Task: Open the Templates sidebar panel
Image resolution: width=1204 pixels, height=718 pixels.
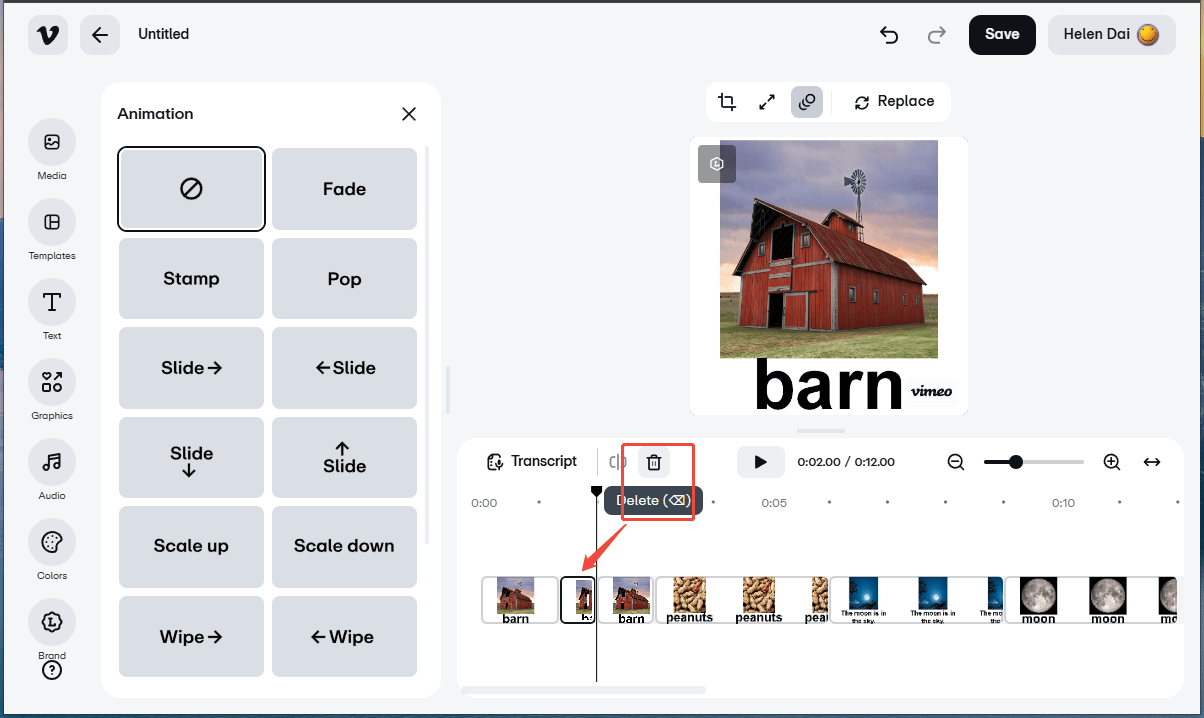Action: [52, 230]
